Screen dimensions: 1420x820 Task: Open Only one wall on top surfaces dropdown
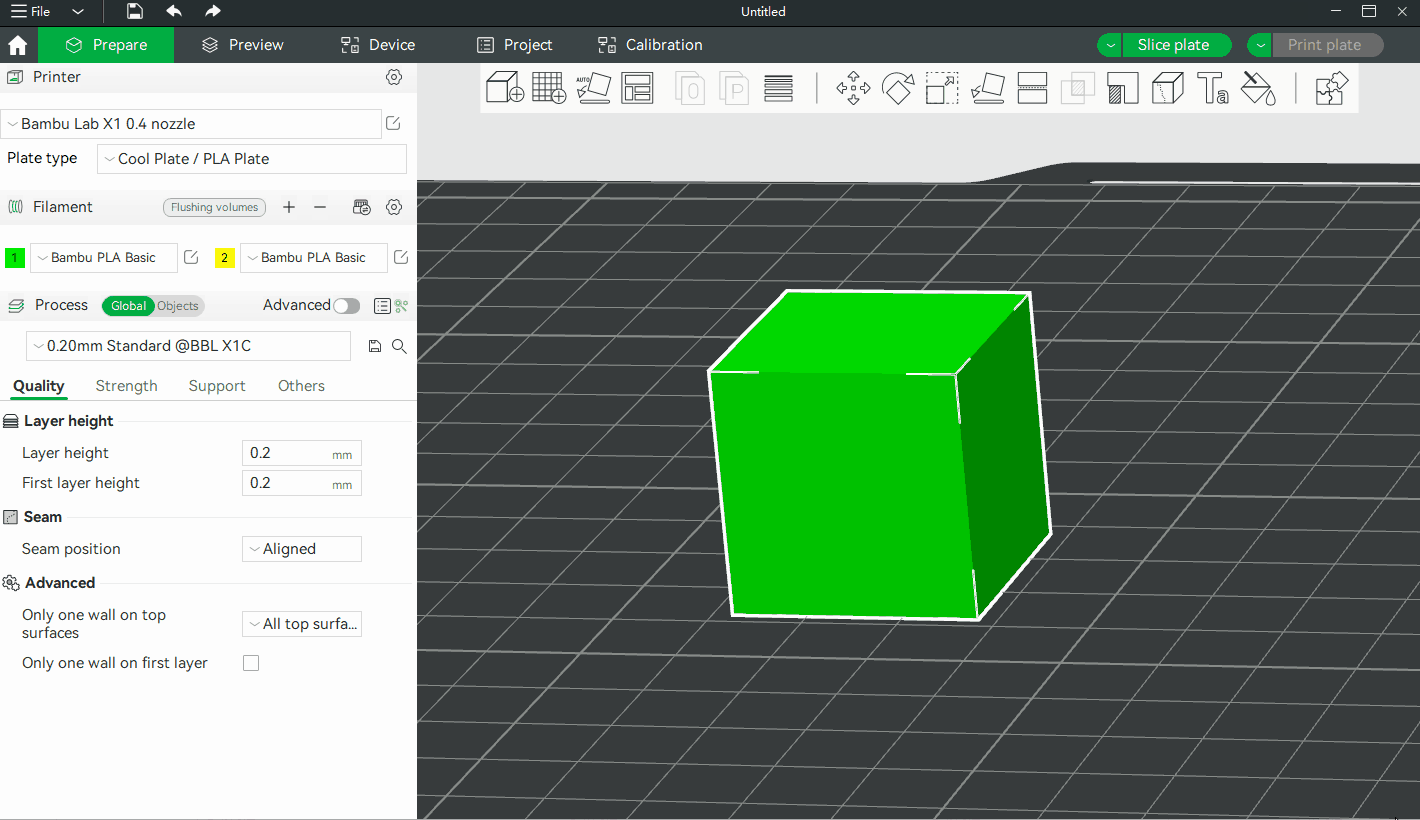(302, 624)
